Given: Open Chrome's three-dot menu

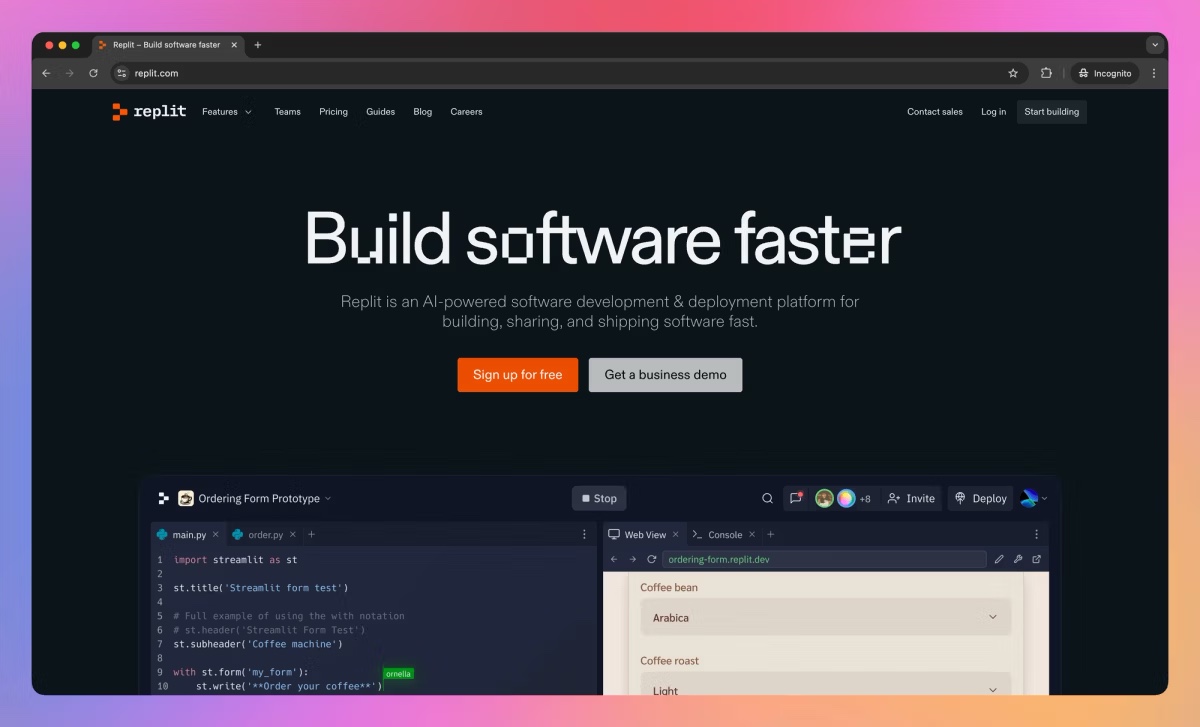Looking at the screenshot, I should point(1153,73).
